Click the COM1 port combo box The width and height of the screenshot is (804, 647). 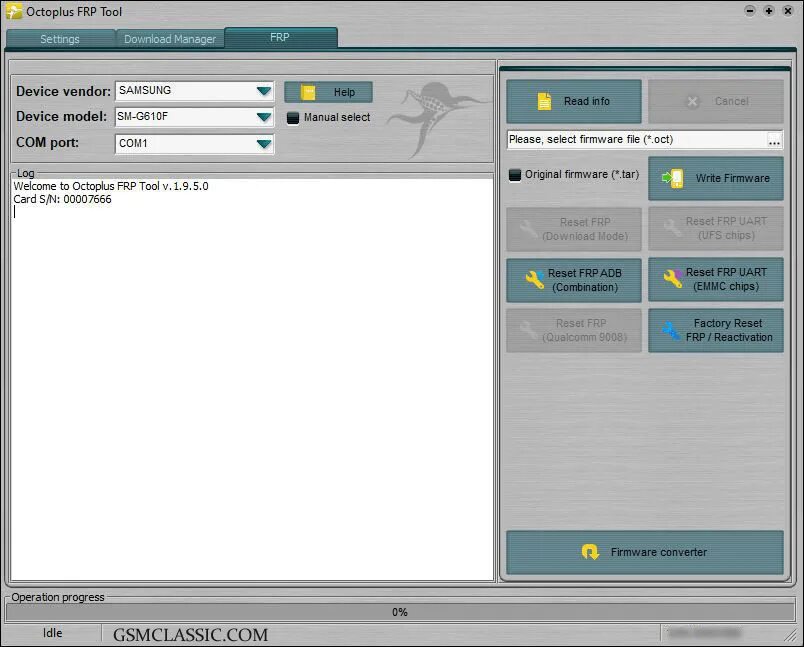coord(194,144)
